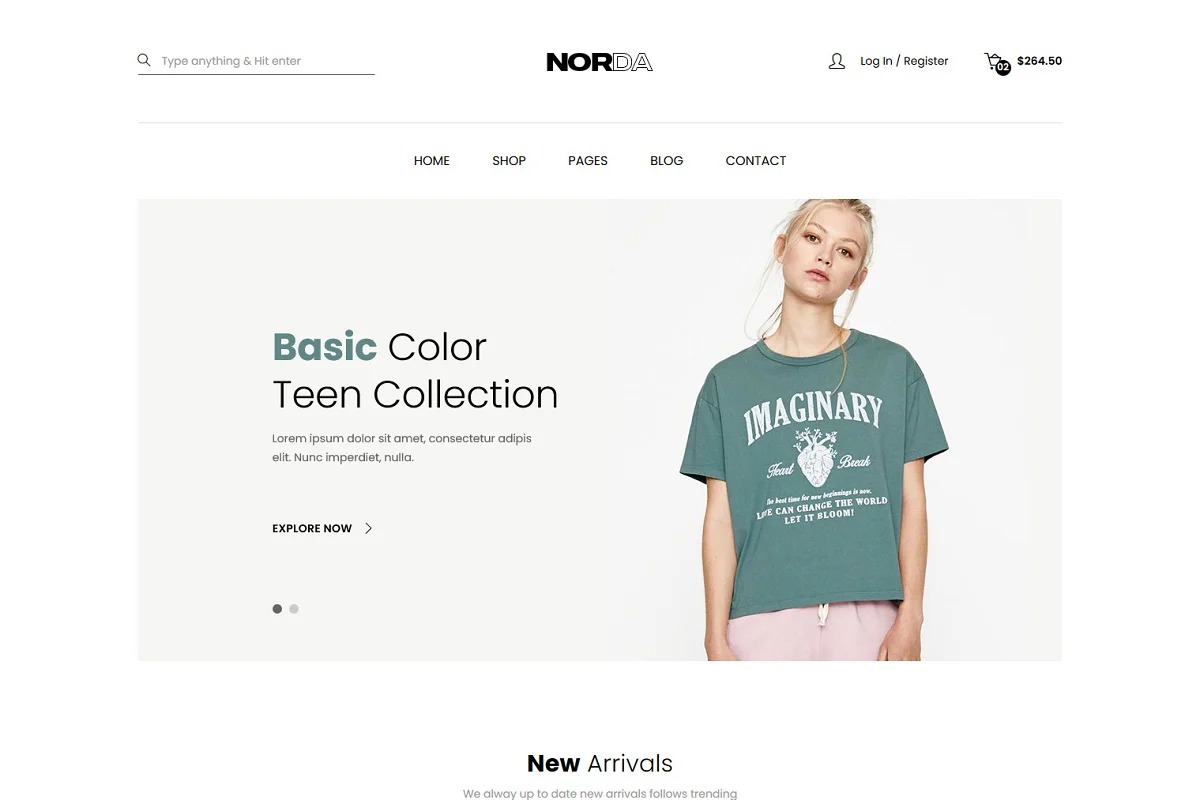View the $264.50 cart total

(1039, 61)
